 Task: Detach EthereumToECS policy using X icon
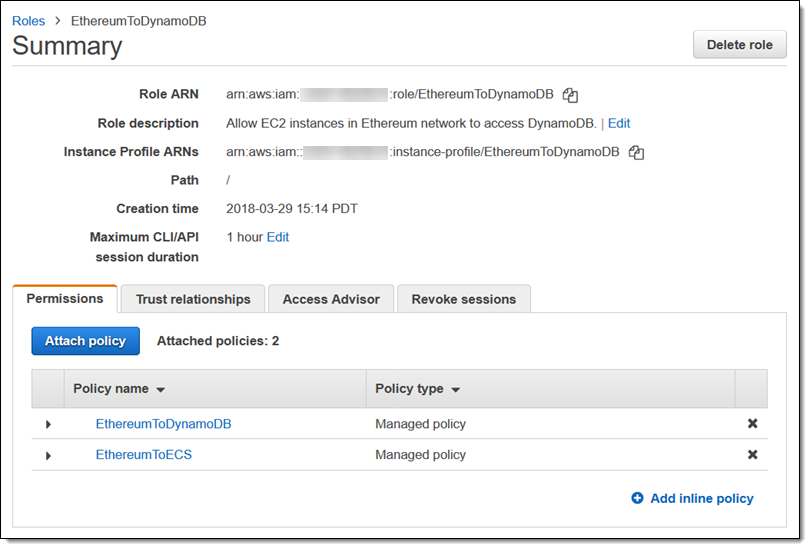coord(752,455)
